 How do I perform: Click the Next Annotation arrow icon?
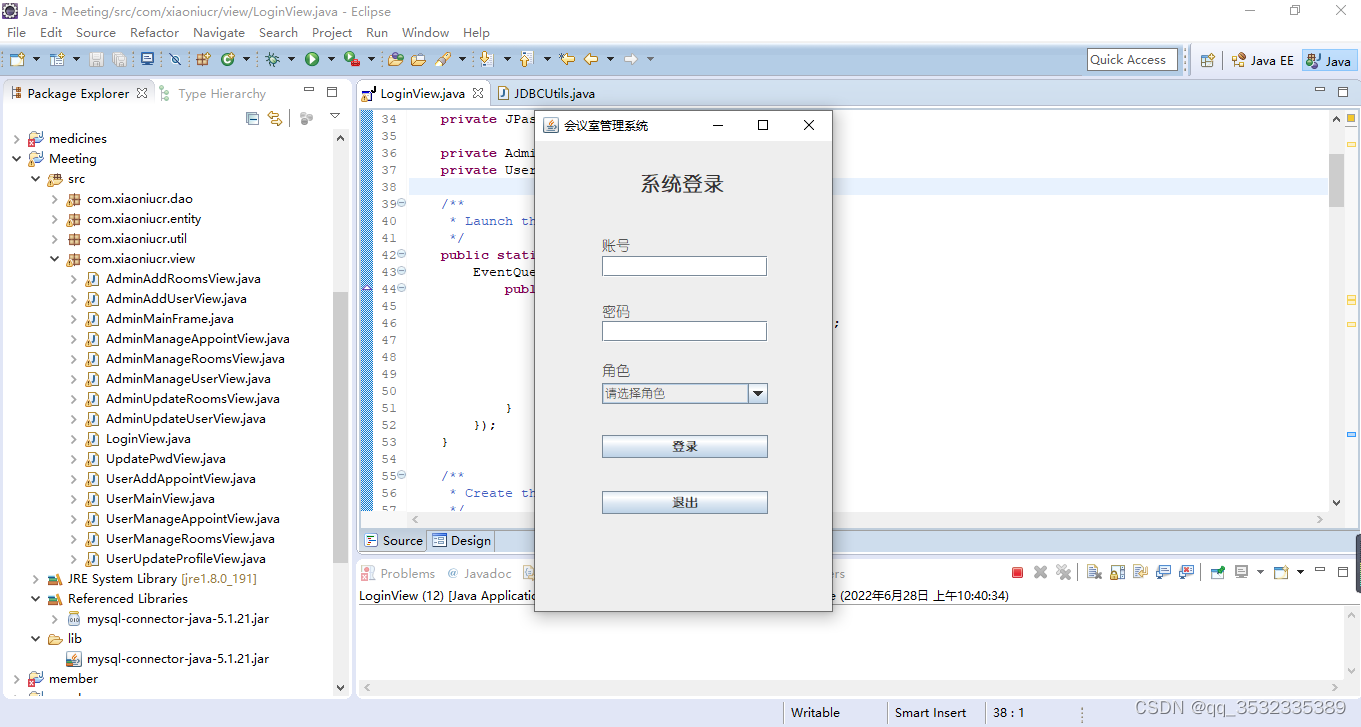(x=486, y=60)
